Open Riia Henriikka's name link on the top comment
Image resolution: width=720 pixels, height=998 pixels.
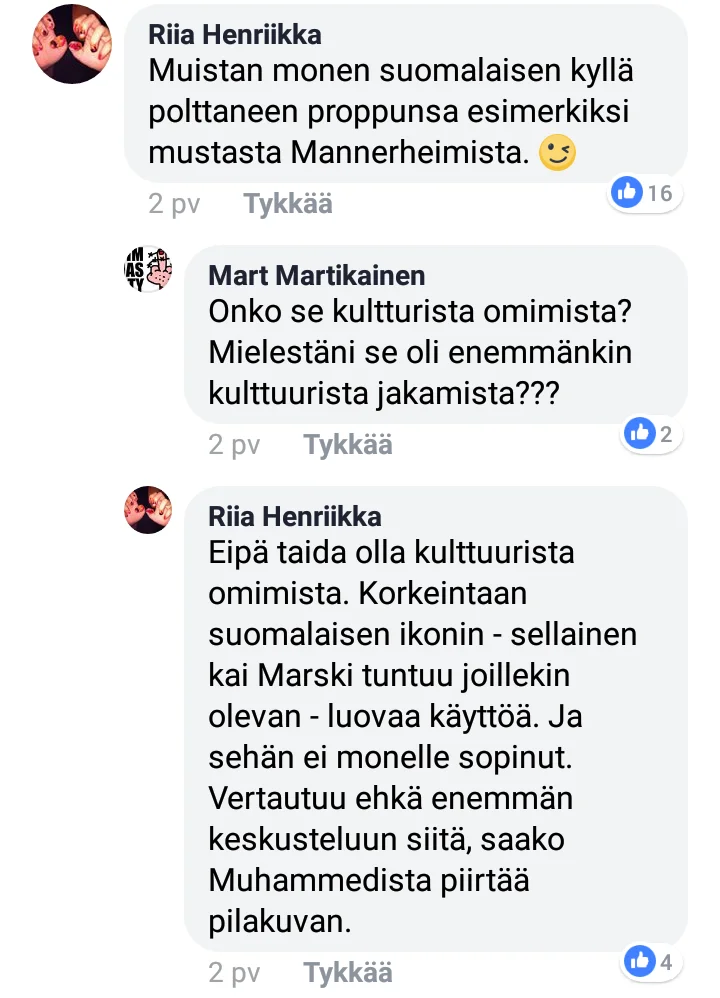coord(235,35)
